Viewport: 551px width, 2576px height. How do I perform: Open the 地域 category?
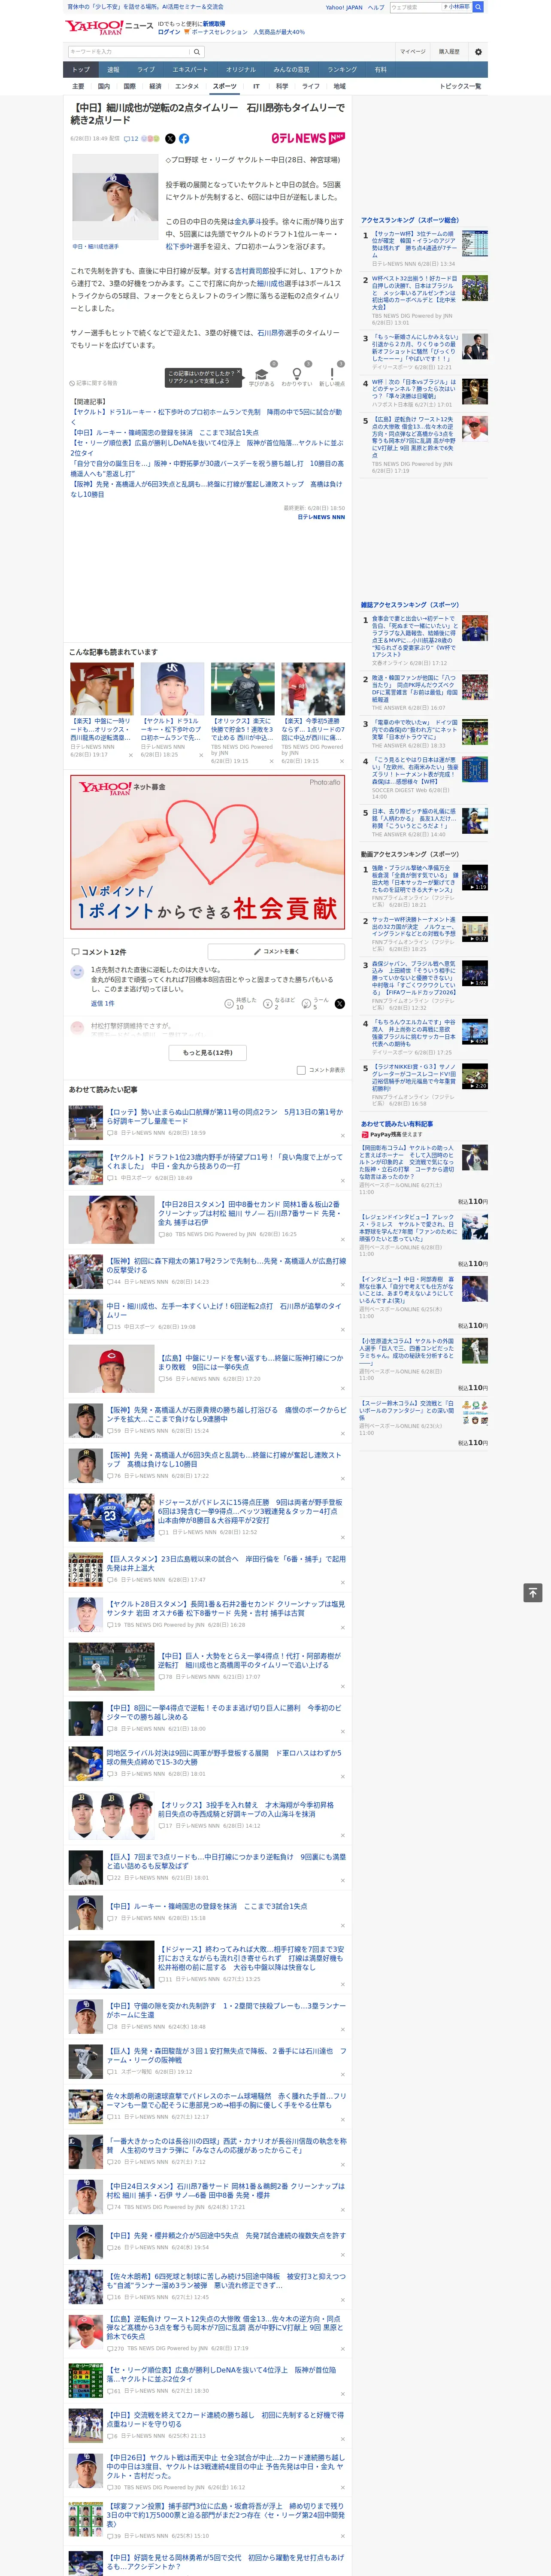click(x=340, y=87)
